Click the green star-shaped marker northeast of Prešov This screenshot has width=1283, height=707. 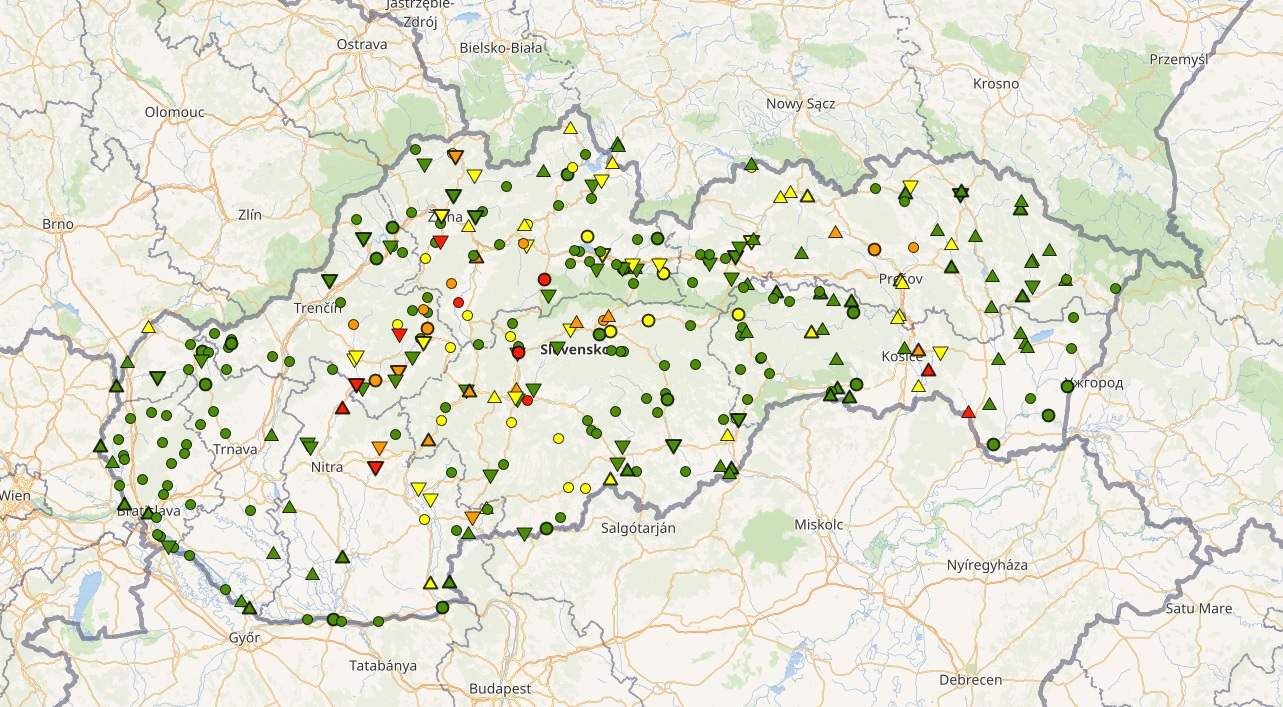[x=960, y=192]
